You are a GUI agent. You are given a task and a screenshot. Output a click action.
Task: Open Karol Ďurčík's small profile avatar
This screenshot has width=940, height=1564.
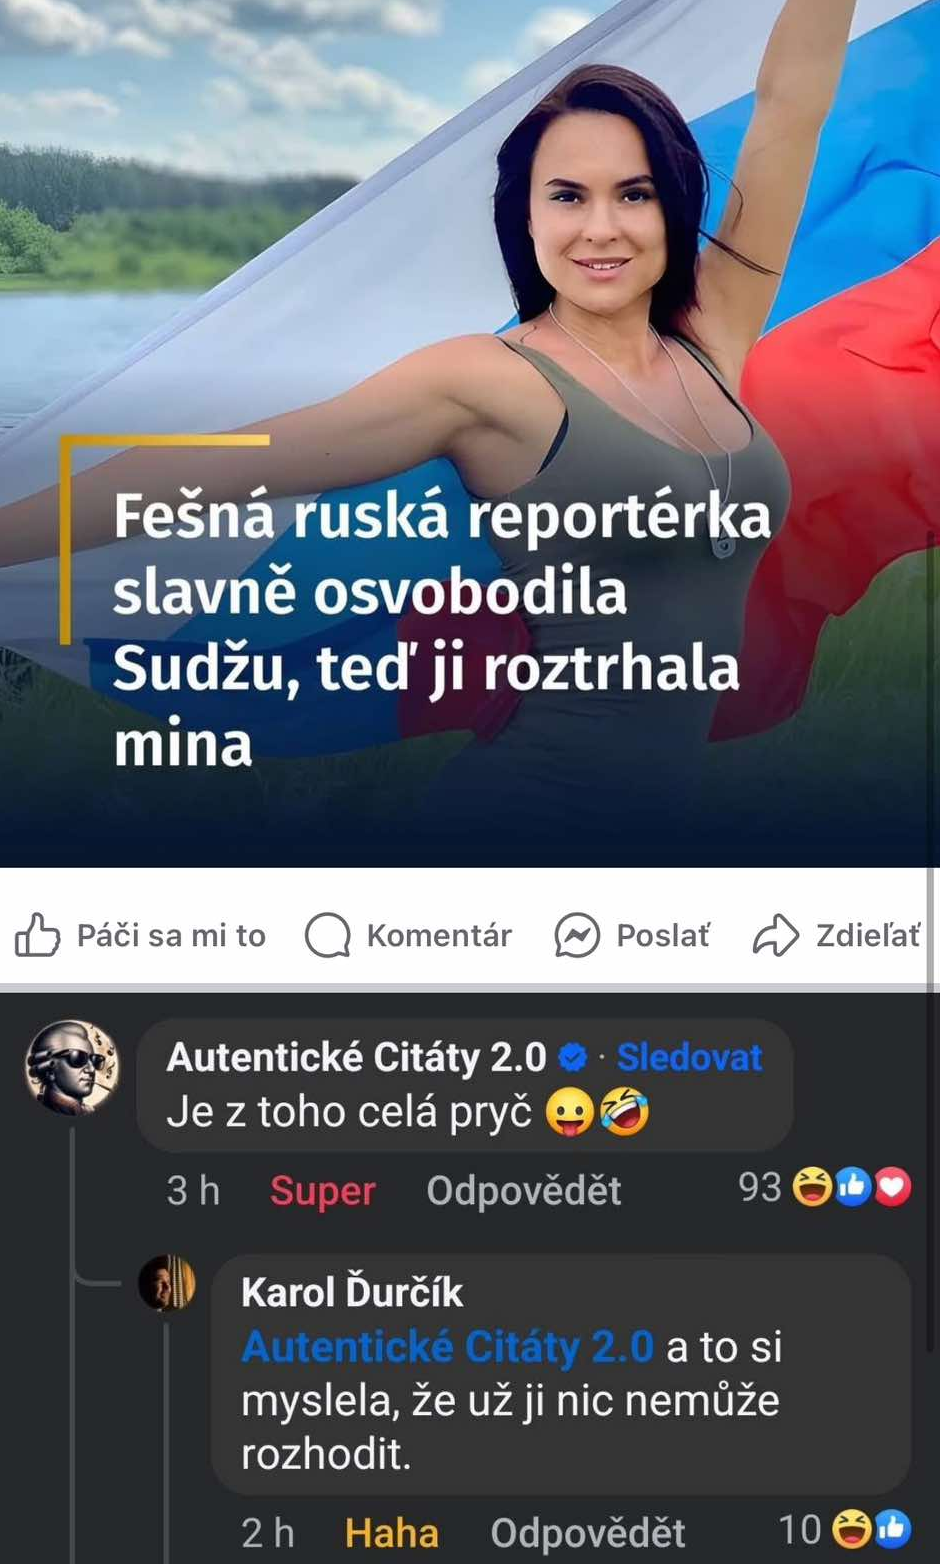point(166,1282)
